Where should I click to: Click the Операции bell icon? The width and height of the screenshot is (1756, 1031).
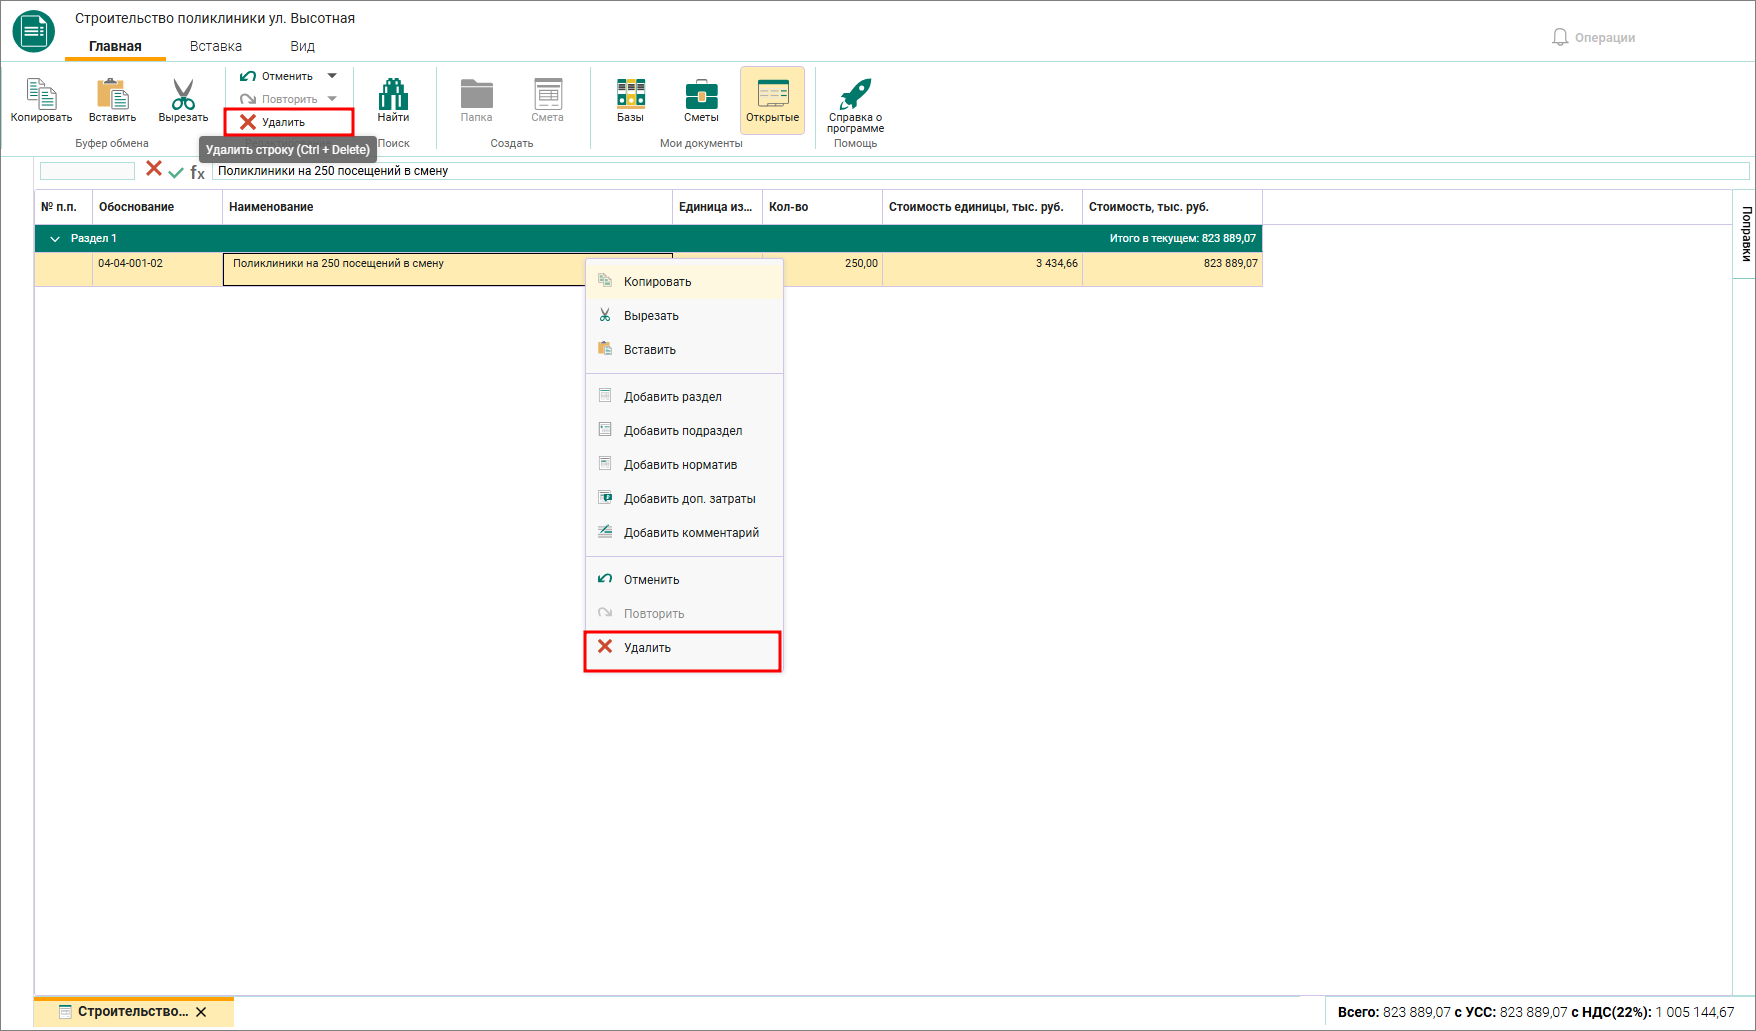pyautogui.click(x=1560, y=37)
